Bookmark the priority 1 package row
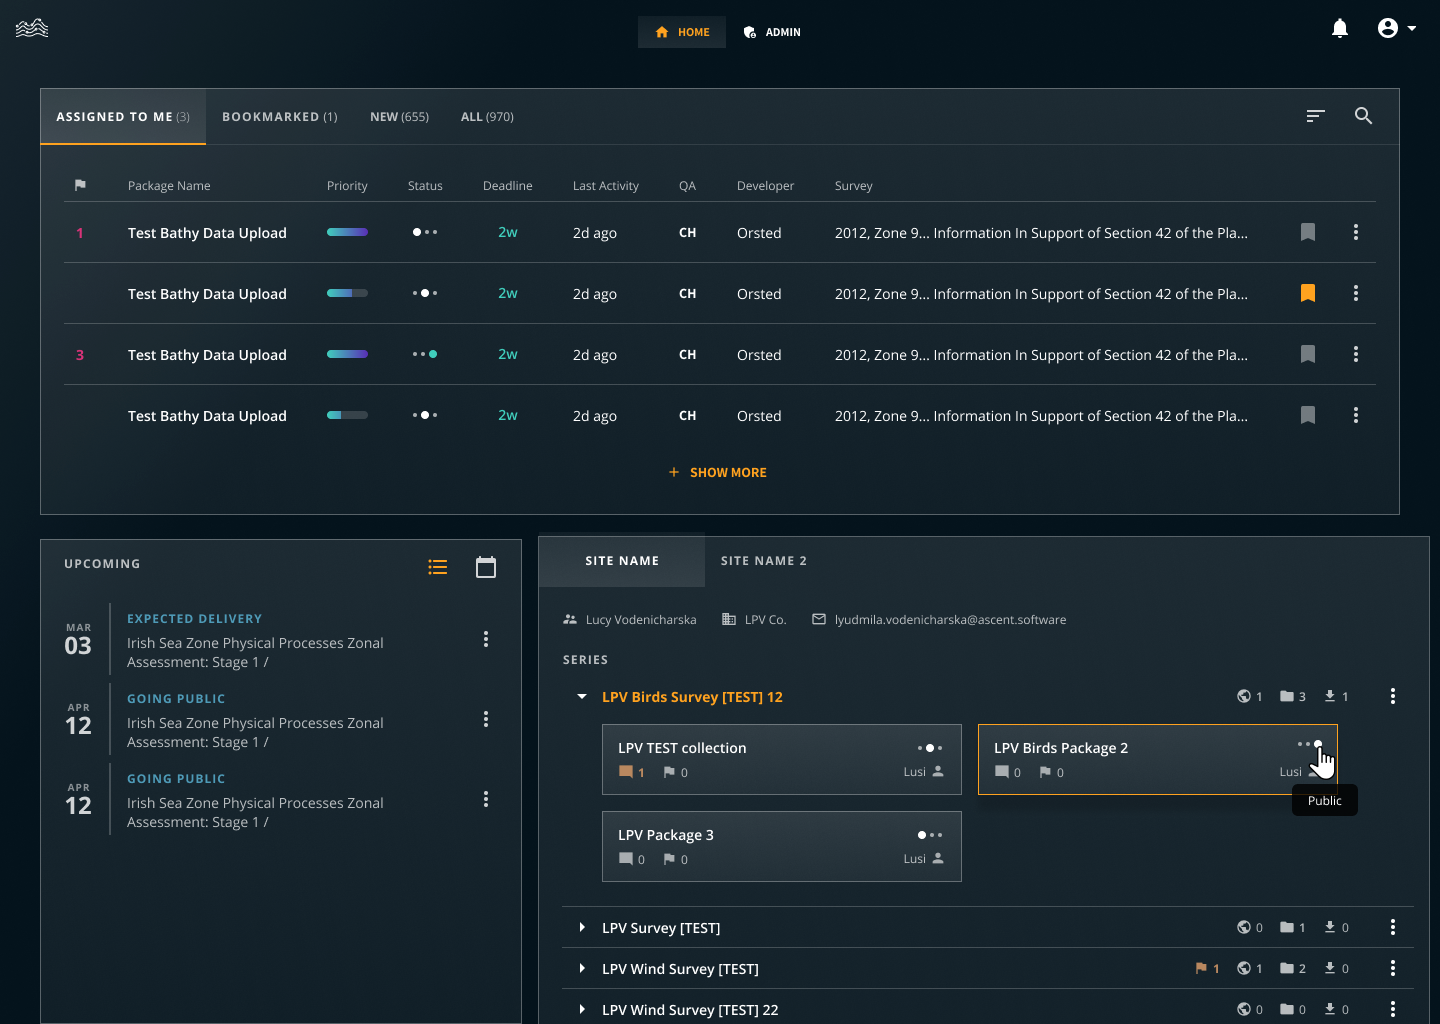This screenshot has width=1440, height=1024. point(1308,232)
